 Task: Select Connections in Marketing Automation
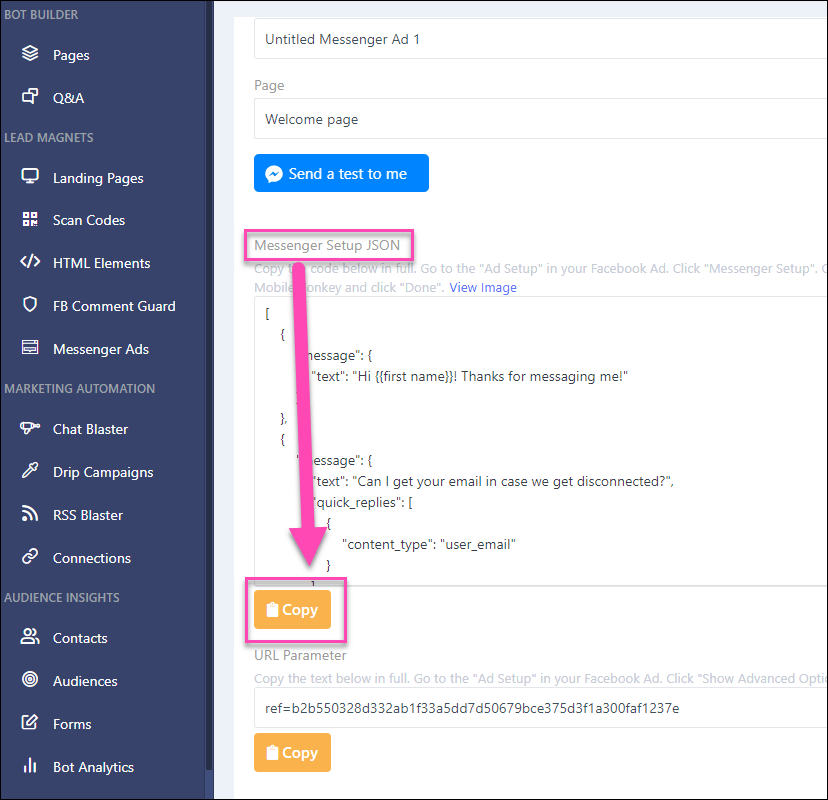pos(92,558)
